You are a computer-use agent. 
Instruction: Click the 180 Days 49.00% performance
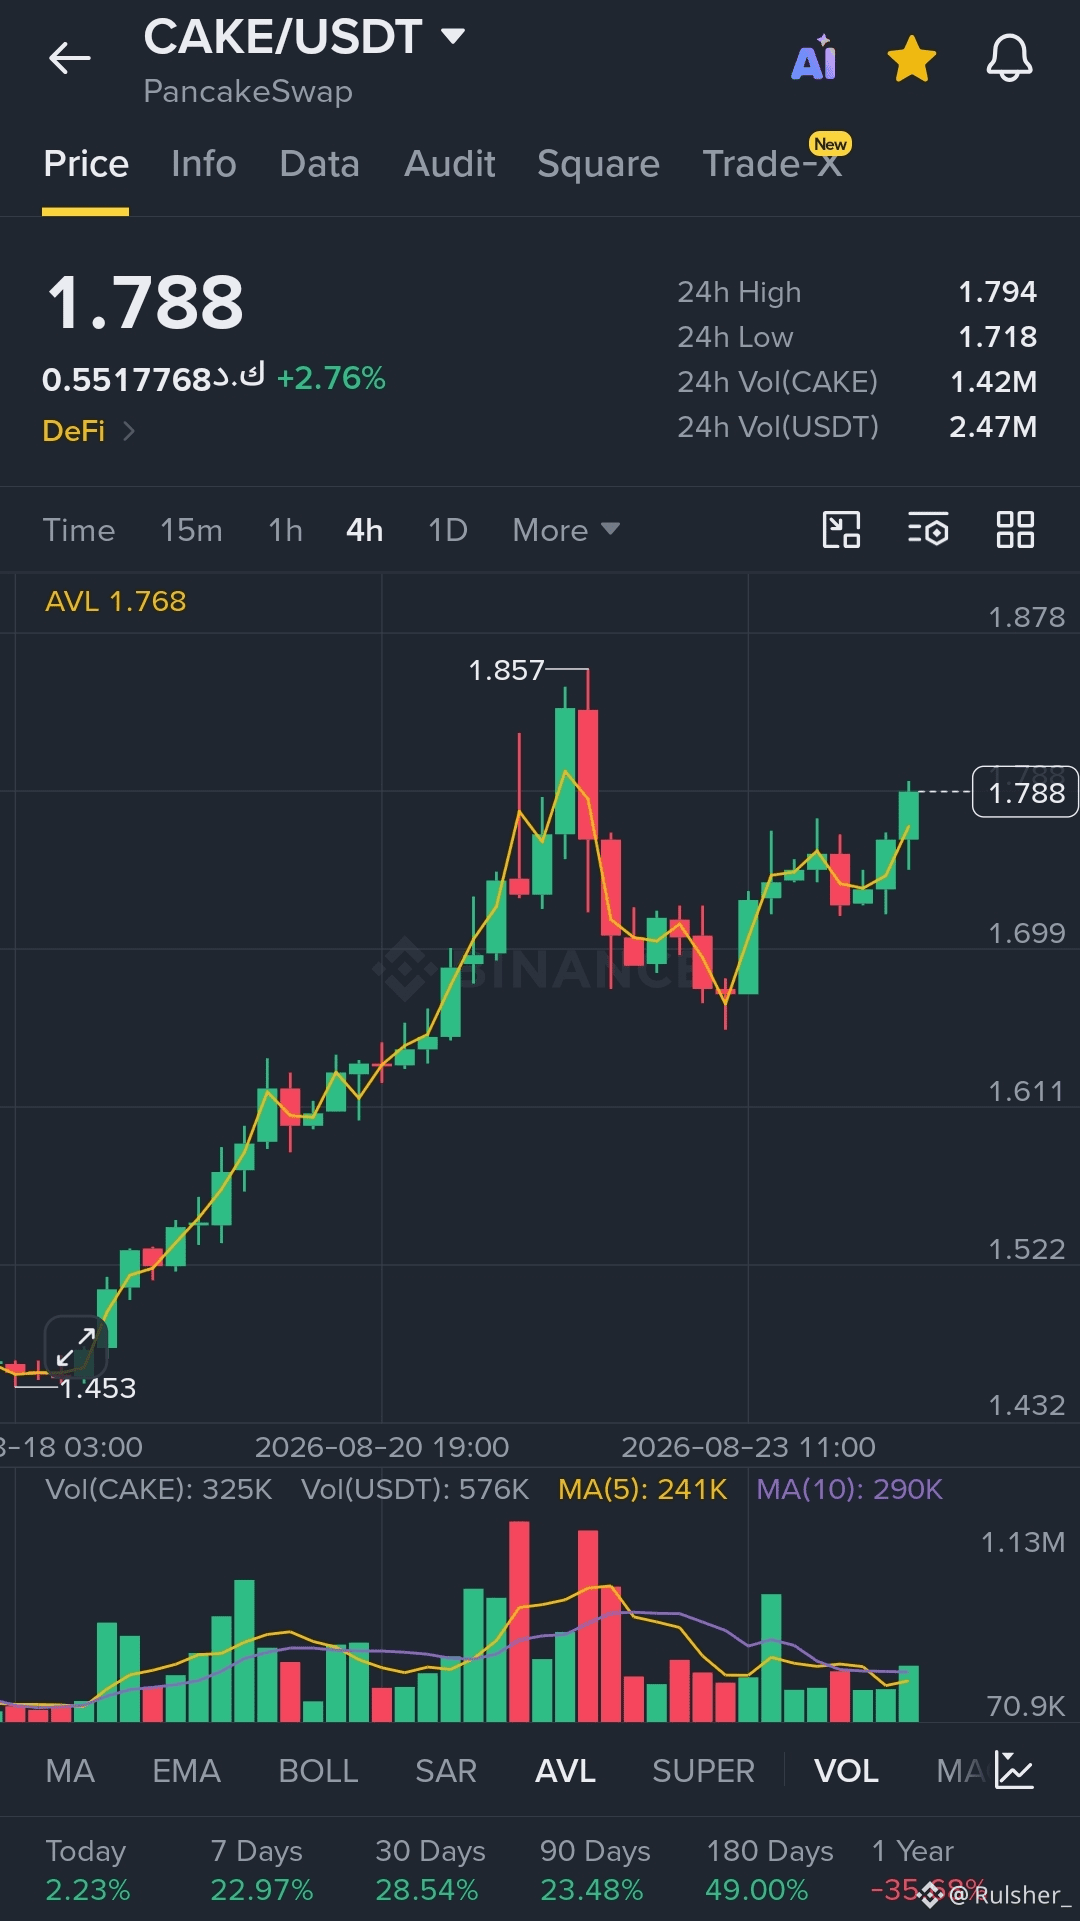coord(769,1870)
